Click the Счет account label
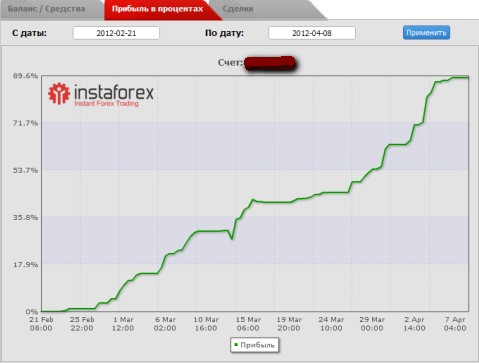Image resolution: width=479 pixels, height=363 pixels. [230, 63]
